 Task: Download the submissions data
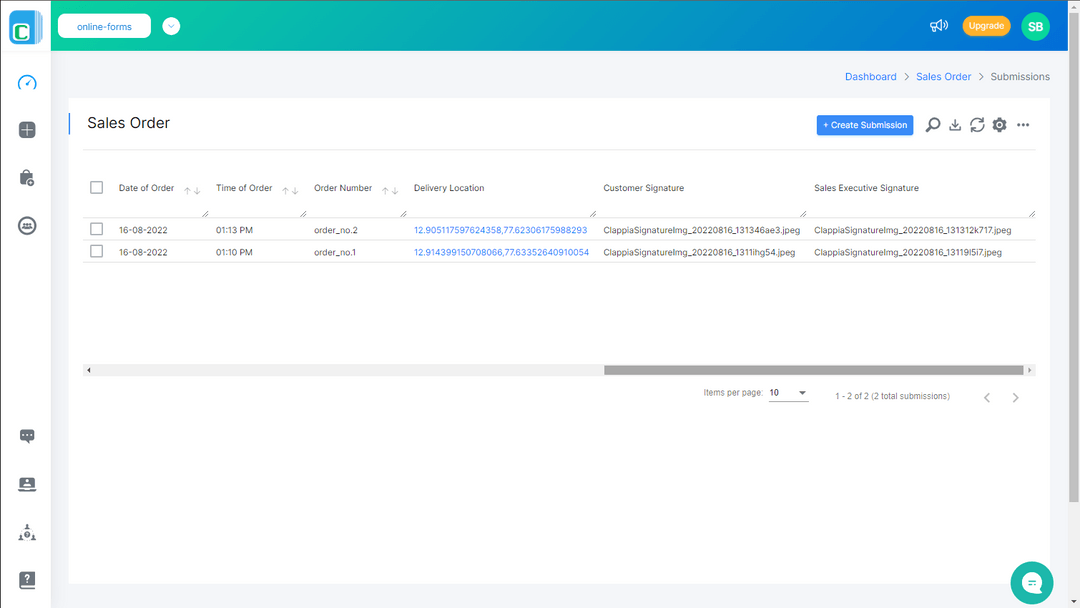(x=955, y=125)
